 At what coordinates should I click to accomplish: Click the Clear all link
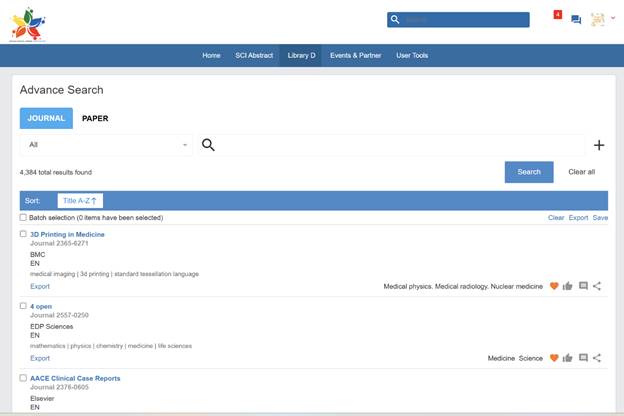[x=581, y=172]
